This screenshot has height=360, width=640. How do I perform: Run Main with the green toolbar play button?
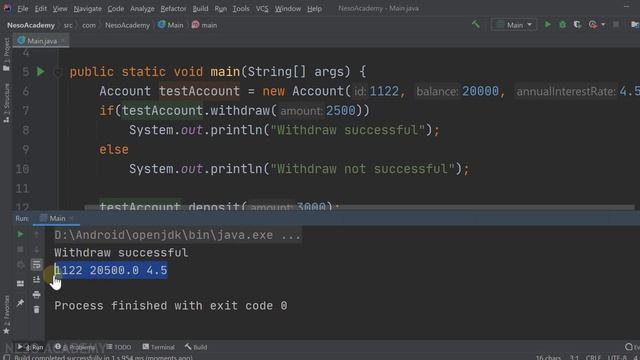pos(547,25)
